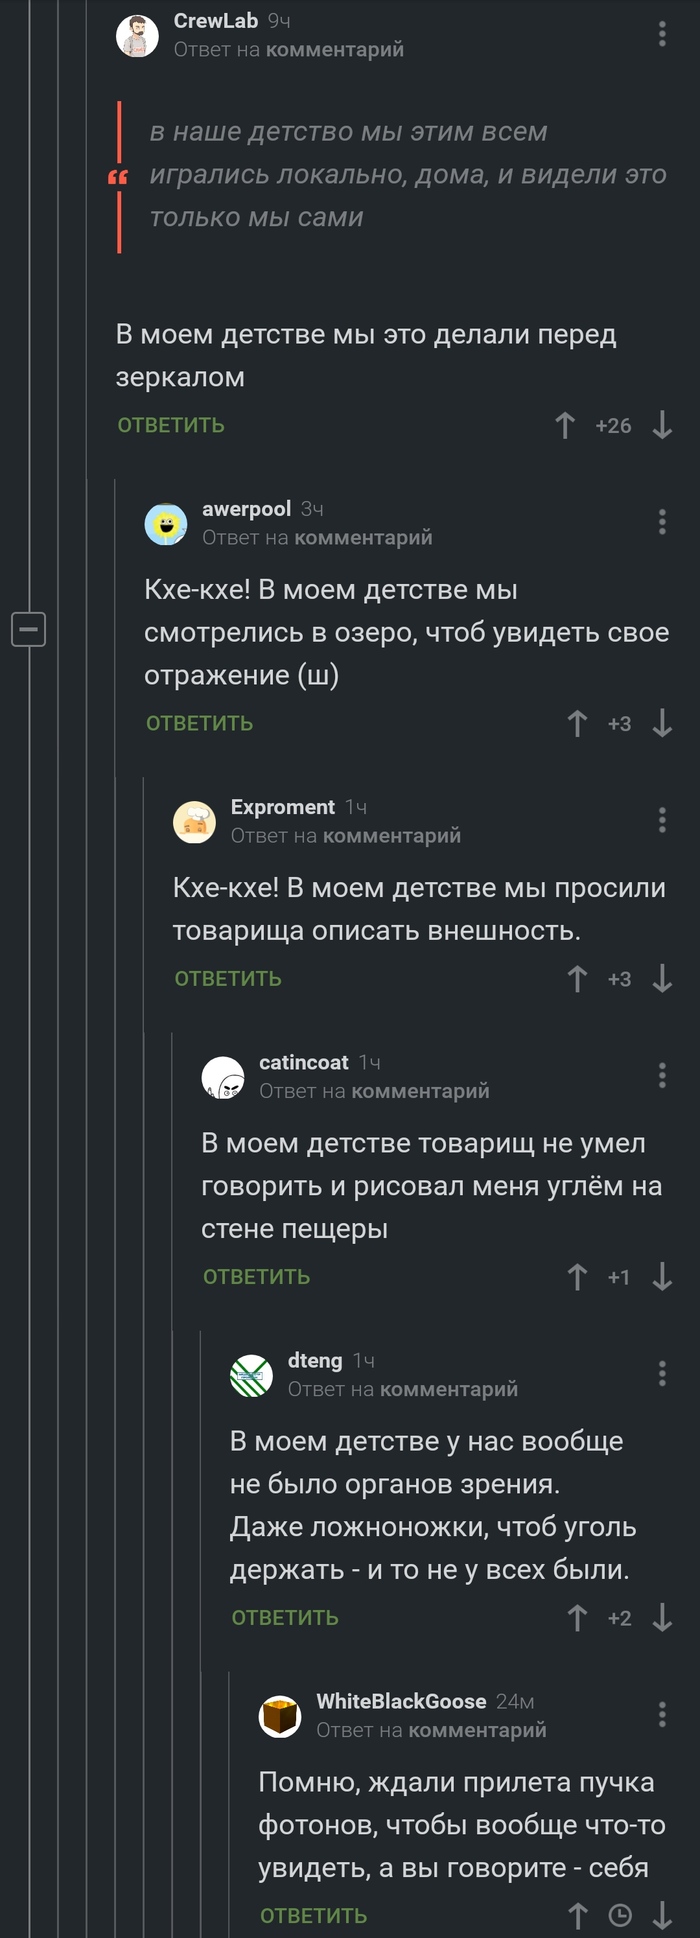Click awerpool's smiley face avatar
The image size is (700, 1938).
166,522
